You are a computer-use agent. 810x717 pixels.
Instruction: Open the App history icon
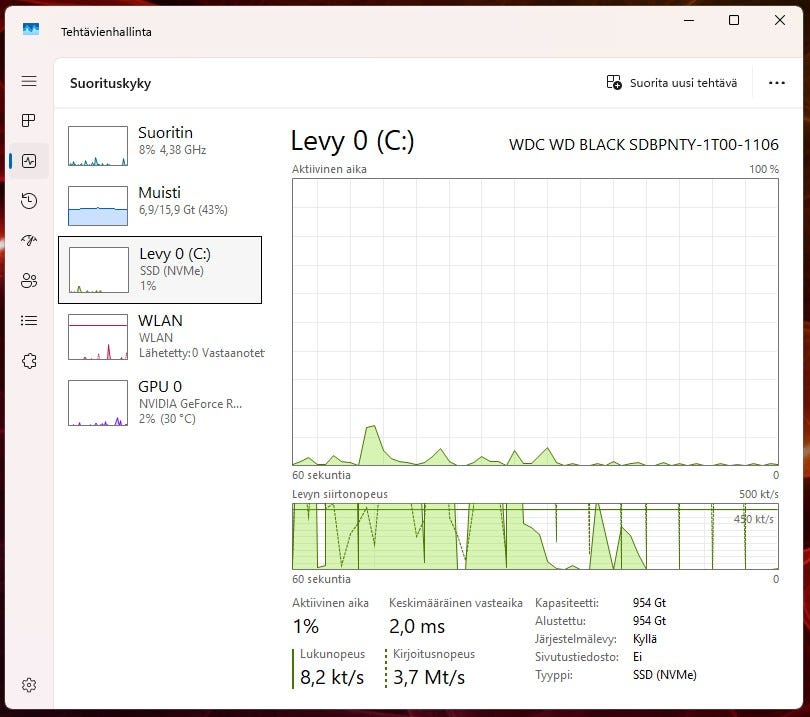click(x=29, y=200)
